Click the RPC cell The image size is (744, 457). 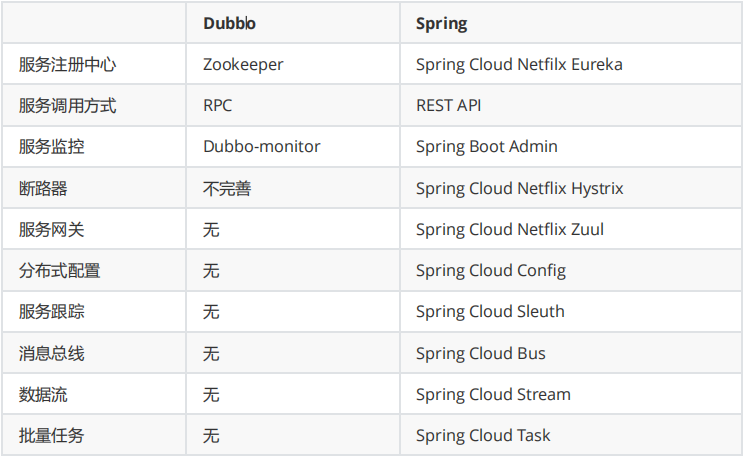(x=218, y=105)
